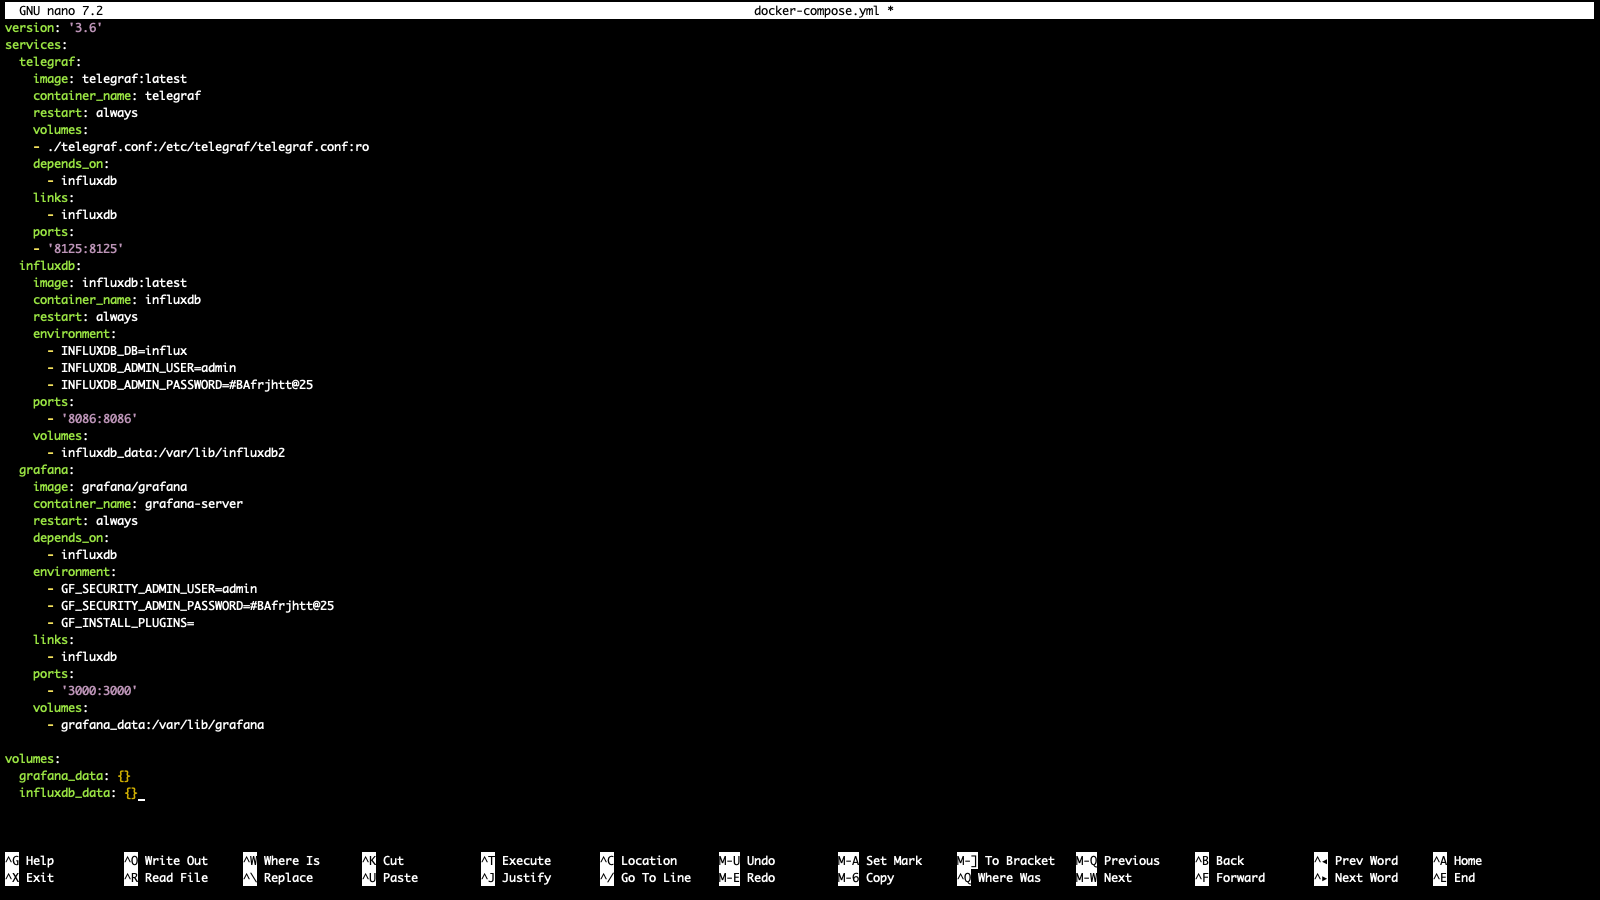The width and height of the screenshot is (1600, 900).
Task: Click the ^W Where Is shortcut
Action: tap(282, 861)
